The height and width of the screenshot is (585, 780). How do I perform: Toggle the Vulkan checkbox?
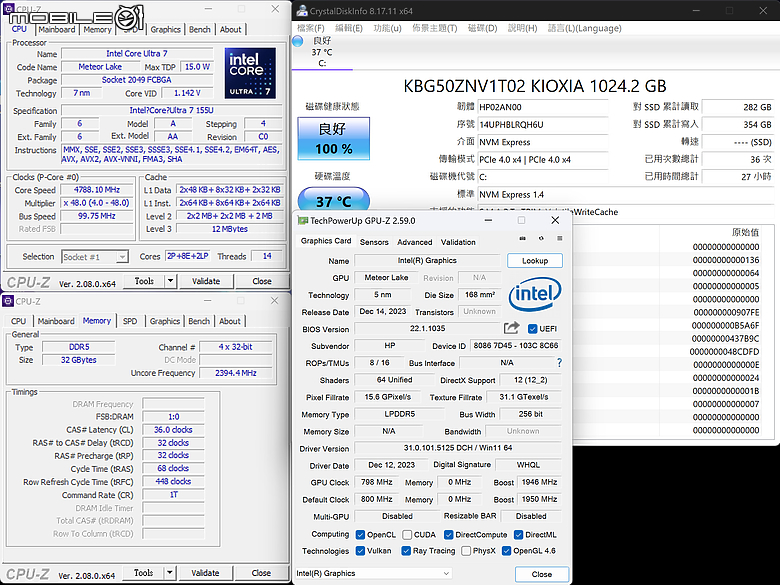click(361, 551)
